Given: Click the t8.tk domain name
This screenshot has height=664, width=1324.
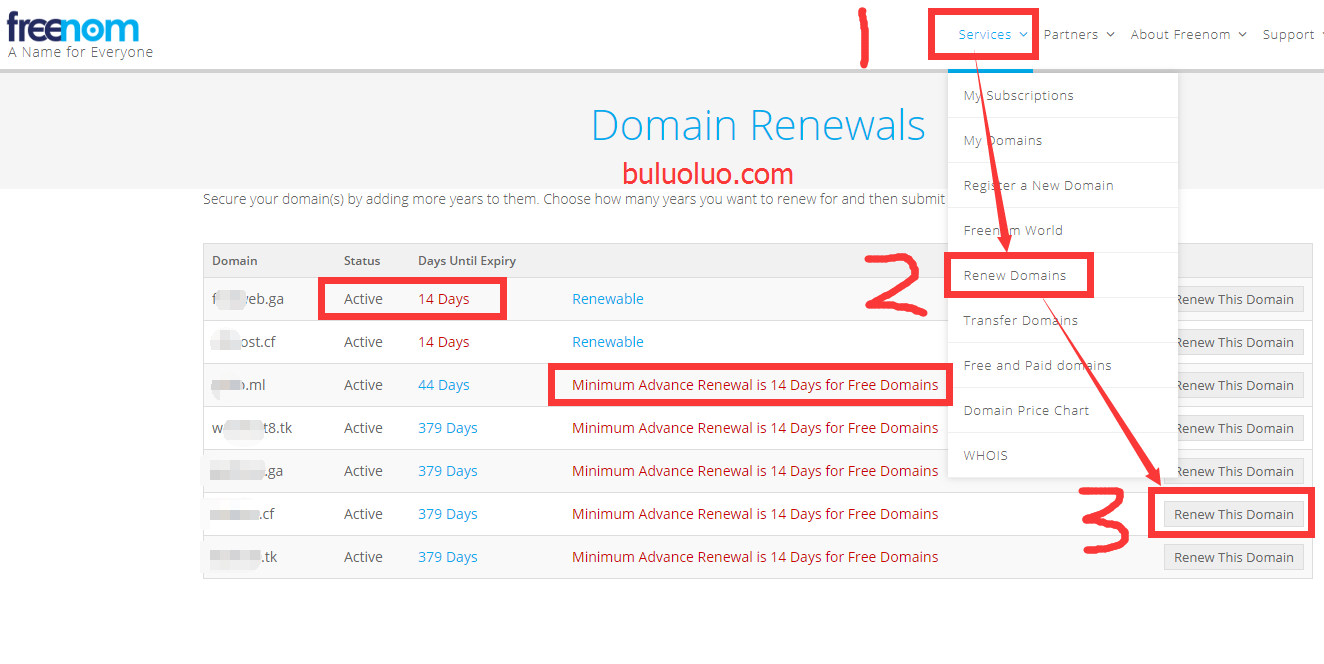Looking at the screenshot, I should [x=252, y=428].
